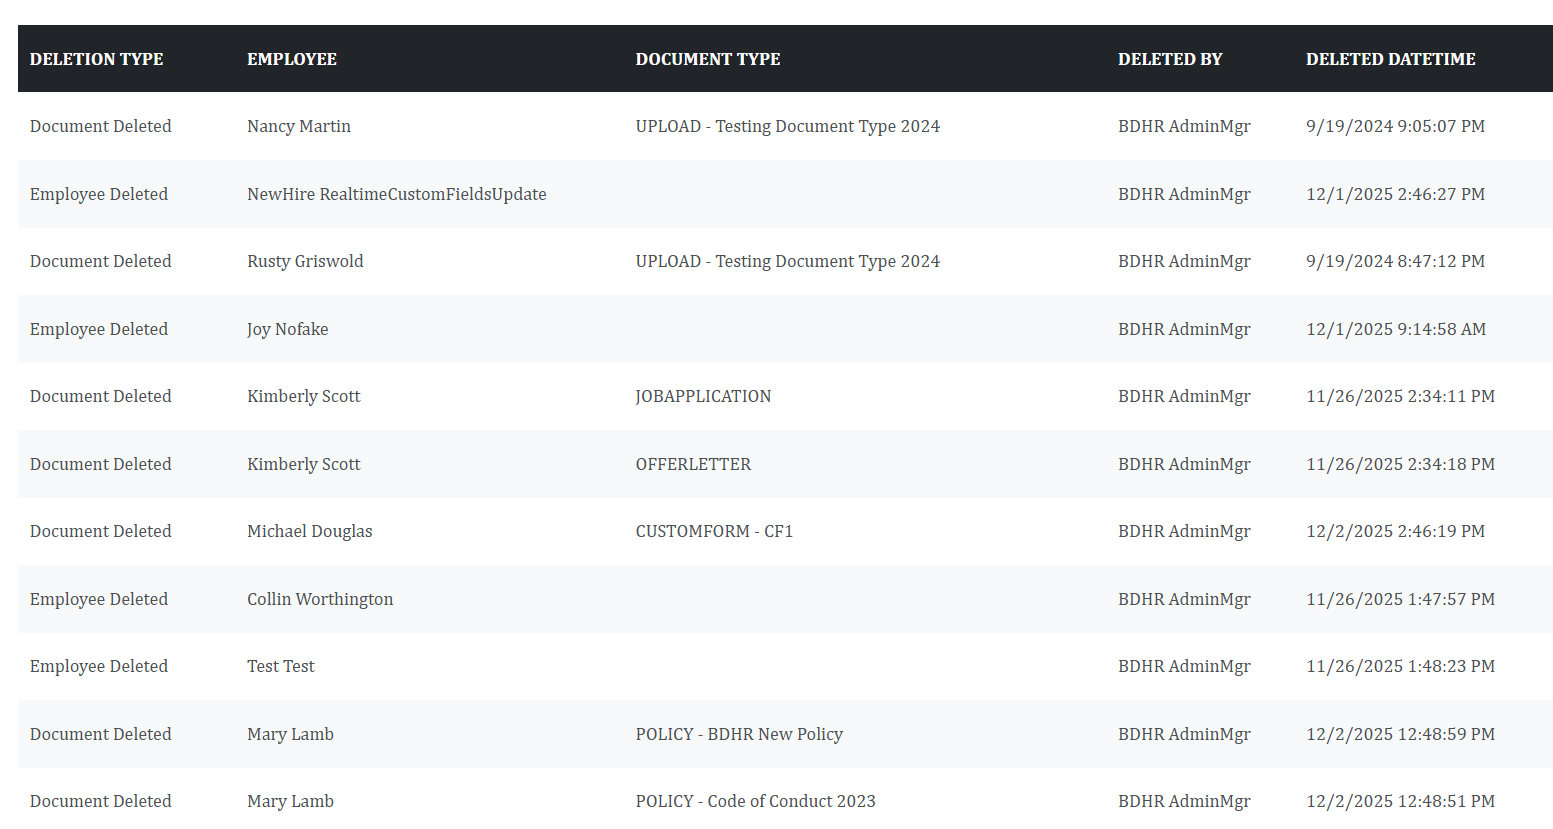This screenshot has height=829, width=1553.
Task: Select the Collin Worthington employee entry
Action: click(320, 599)
